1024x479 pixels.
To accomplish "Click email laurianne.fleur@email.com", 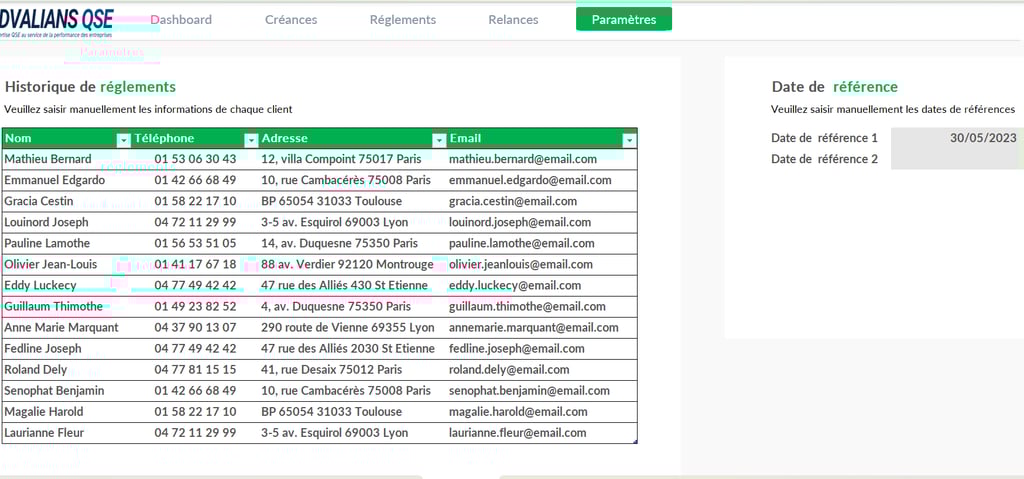I will pyautogui.click(x=516, y=433).
